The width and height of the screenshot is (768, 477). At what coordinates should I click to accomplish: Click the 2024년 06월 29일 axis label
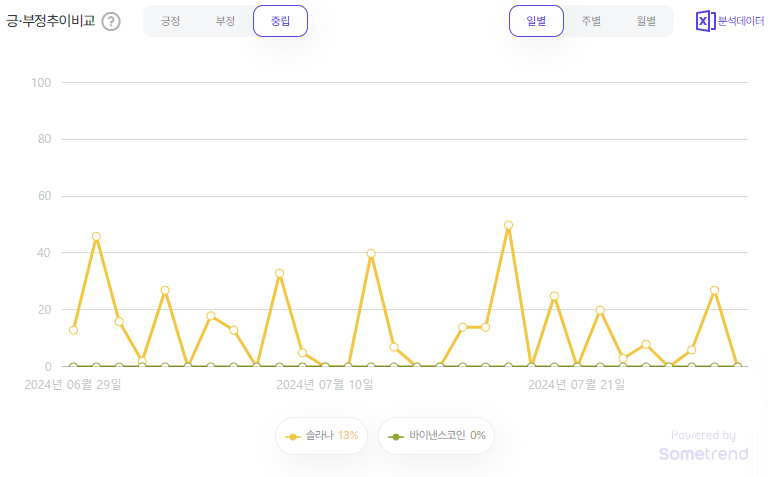pos(73,385)
